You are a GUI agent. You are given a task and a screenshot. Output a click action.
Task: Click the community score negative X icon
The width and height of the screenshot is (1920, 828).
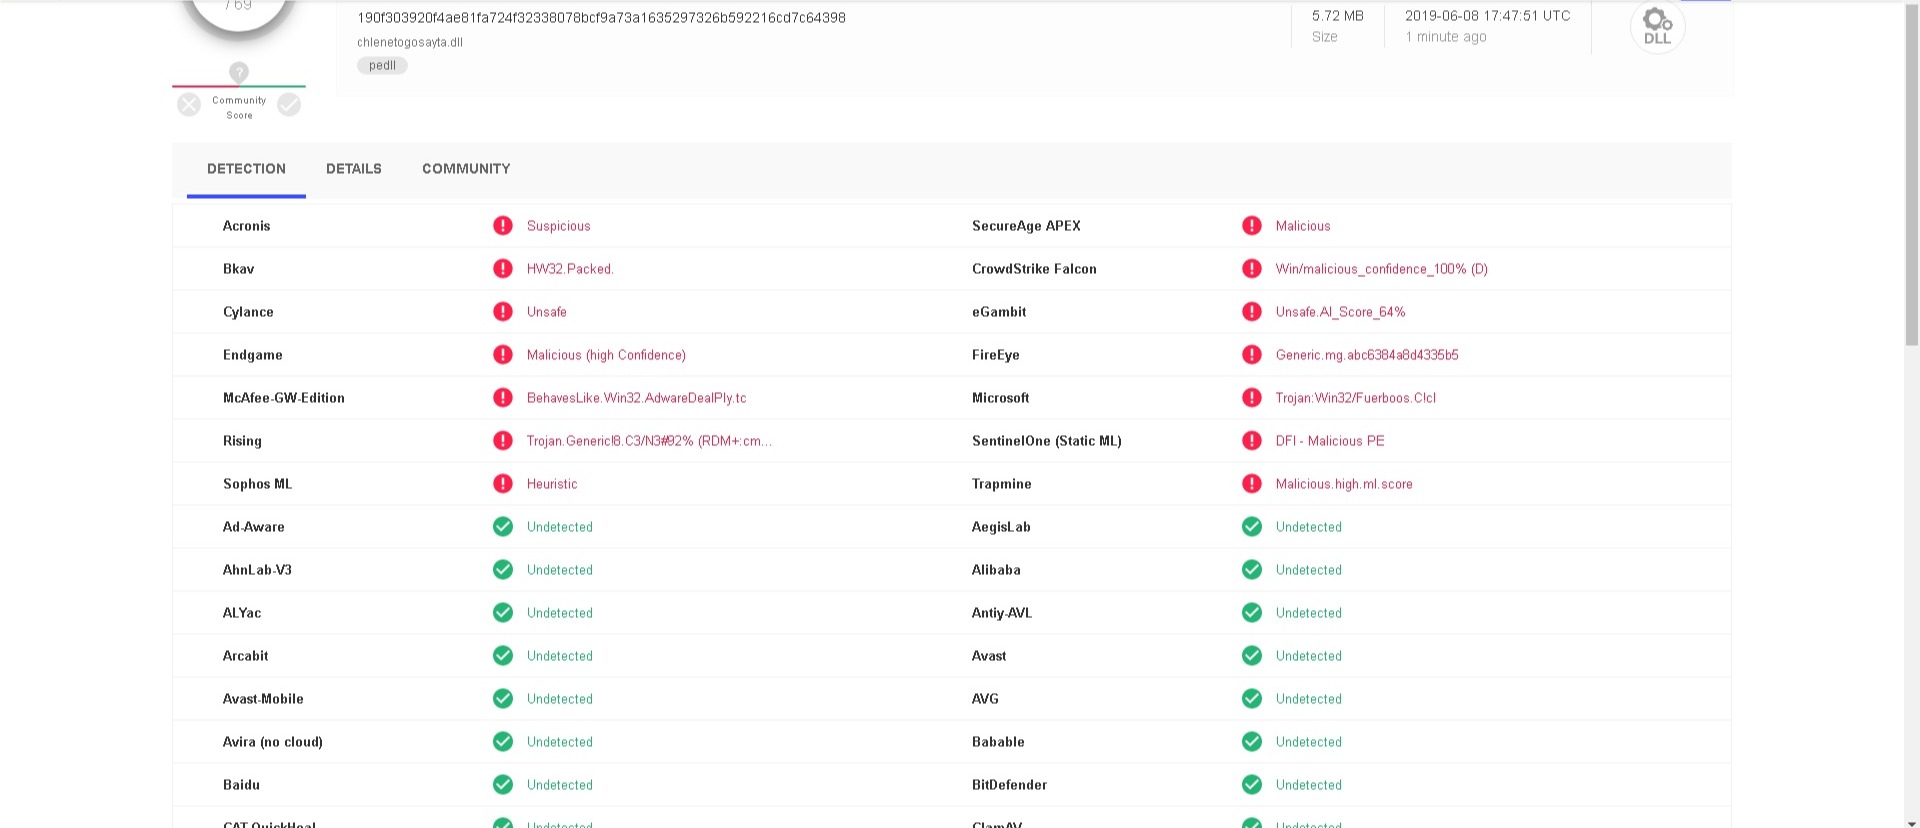point(189,104)
